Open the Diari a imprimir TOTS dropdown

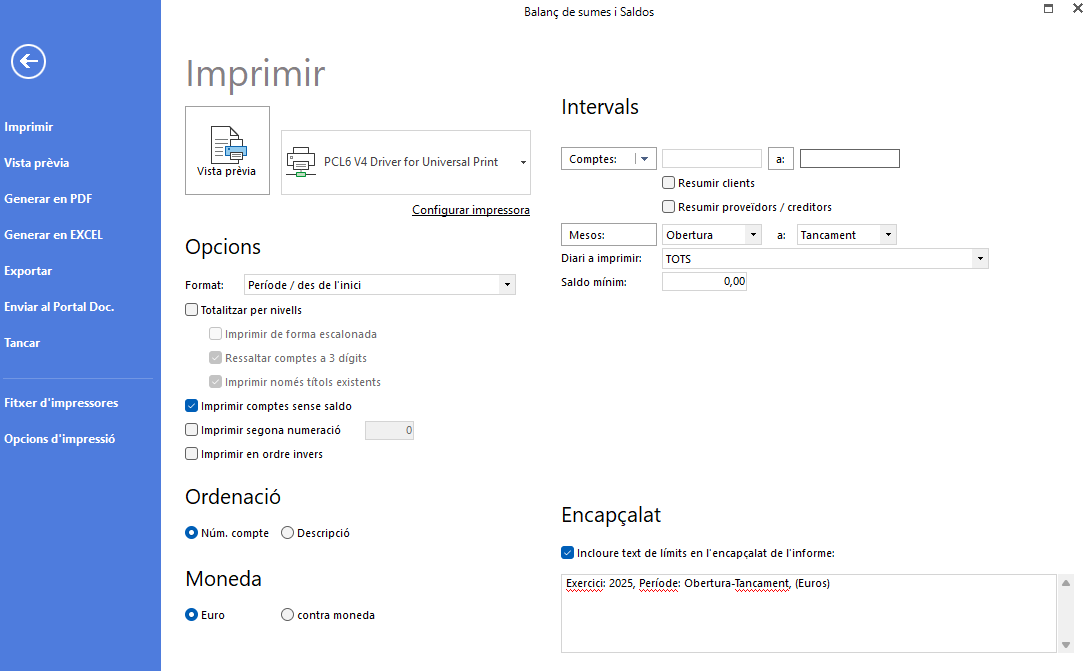pos(980,259)
